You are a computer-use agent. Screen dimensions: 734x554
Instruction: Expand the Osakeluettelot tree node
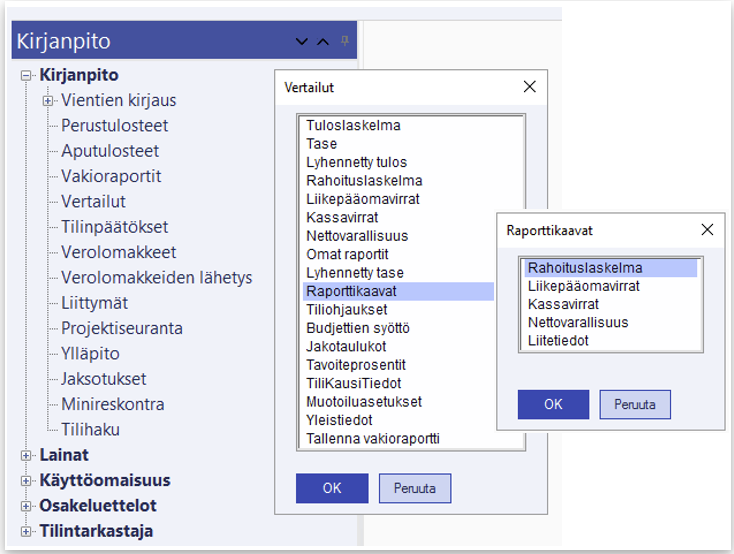coord(27,506)
